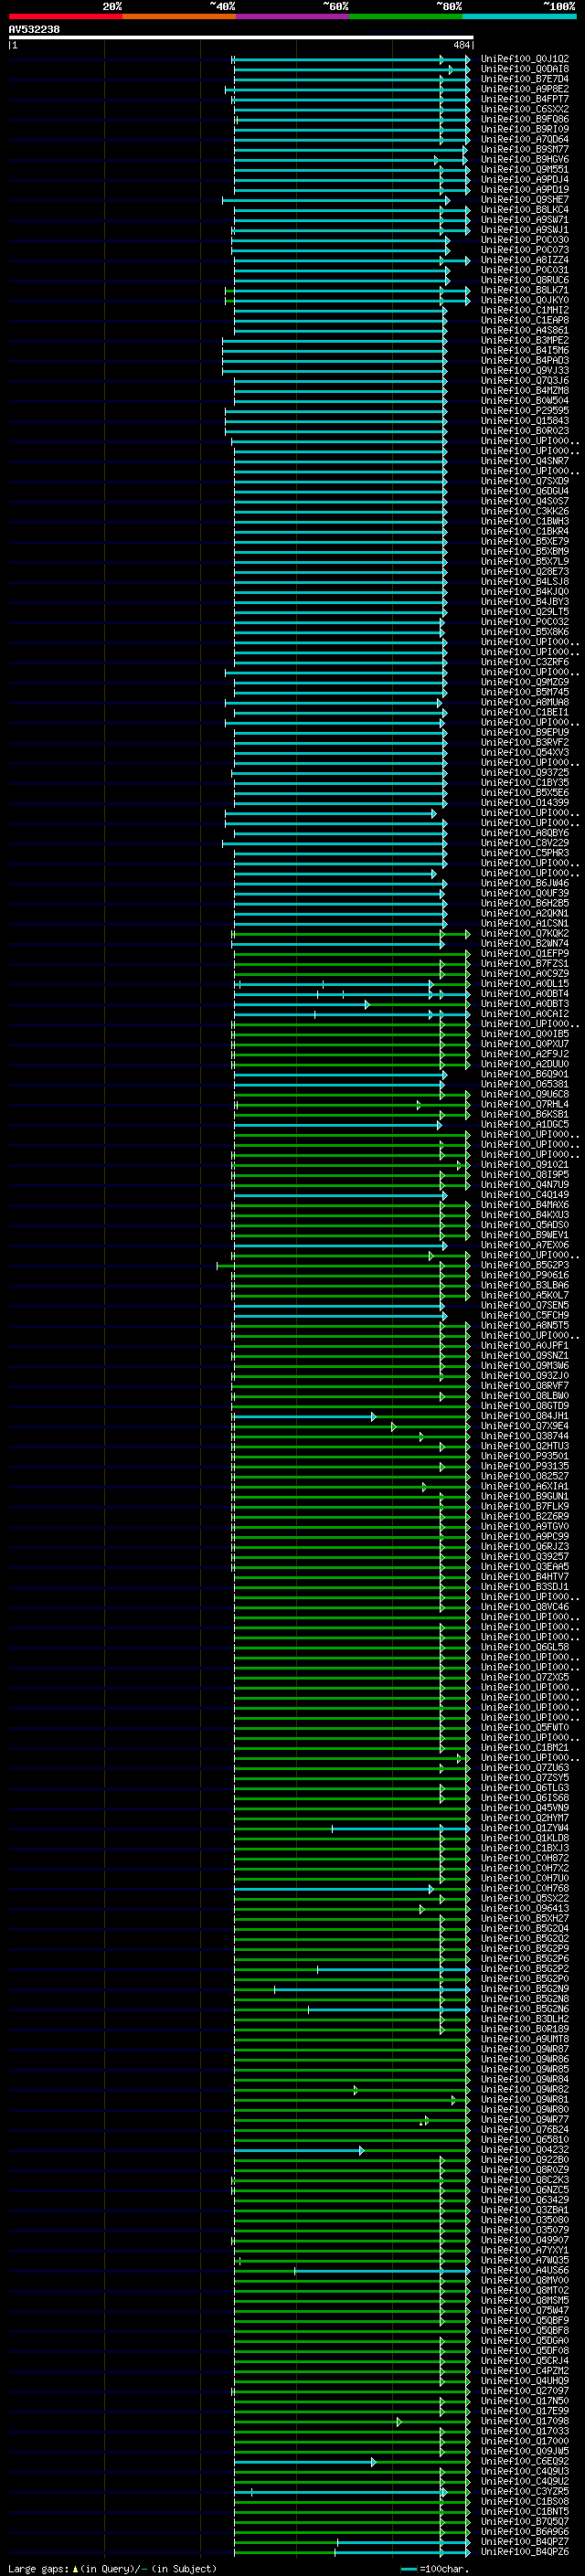The height and width of the screenshot is (2576, 585).
Task: Click hit label UniRef100_B4QPZ6
Action: tap(525, 2551)
